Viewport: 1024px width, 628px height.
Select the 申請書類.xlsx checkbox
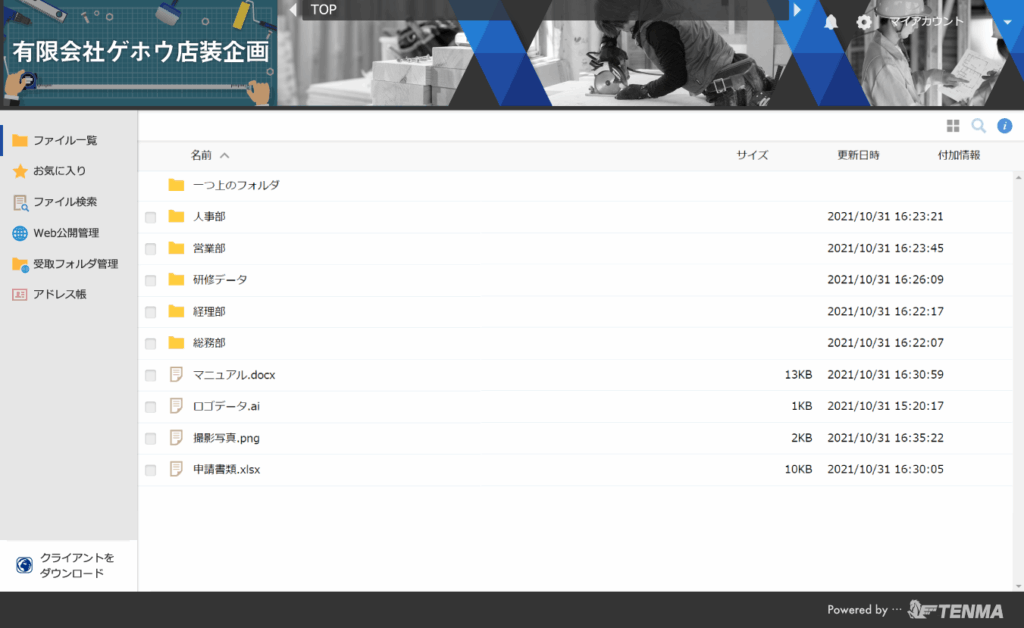coord(151,470)
